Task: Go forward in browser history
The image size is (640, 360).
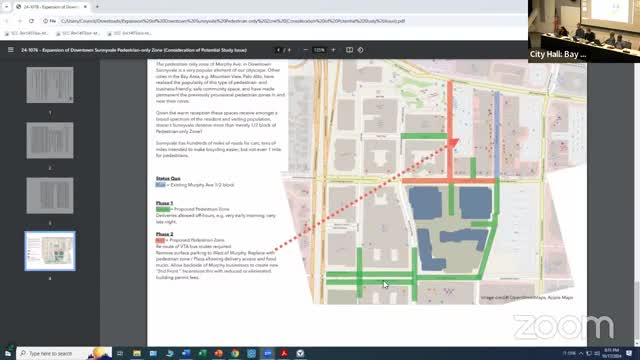Action: tap(19, 20)
